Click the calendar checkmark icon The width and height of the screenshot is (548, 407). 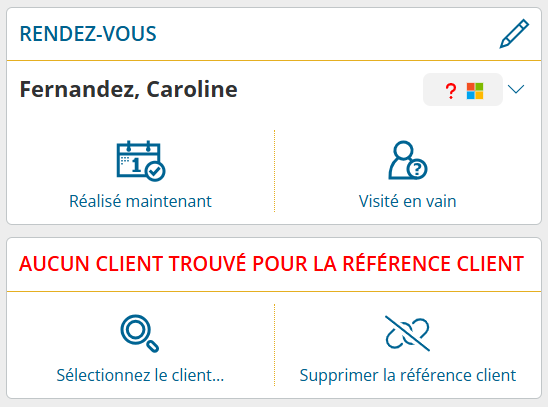pyautogui.click(x=140, y=161)
